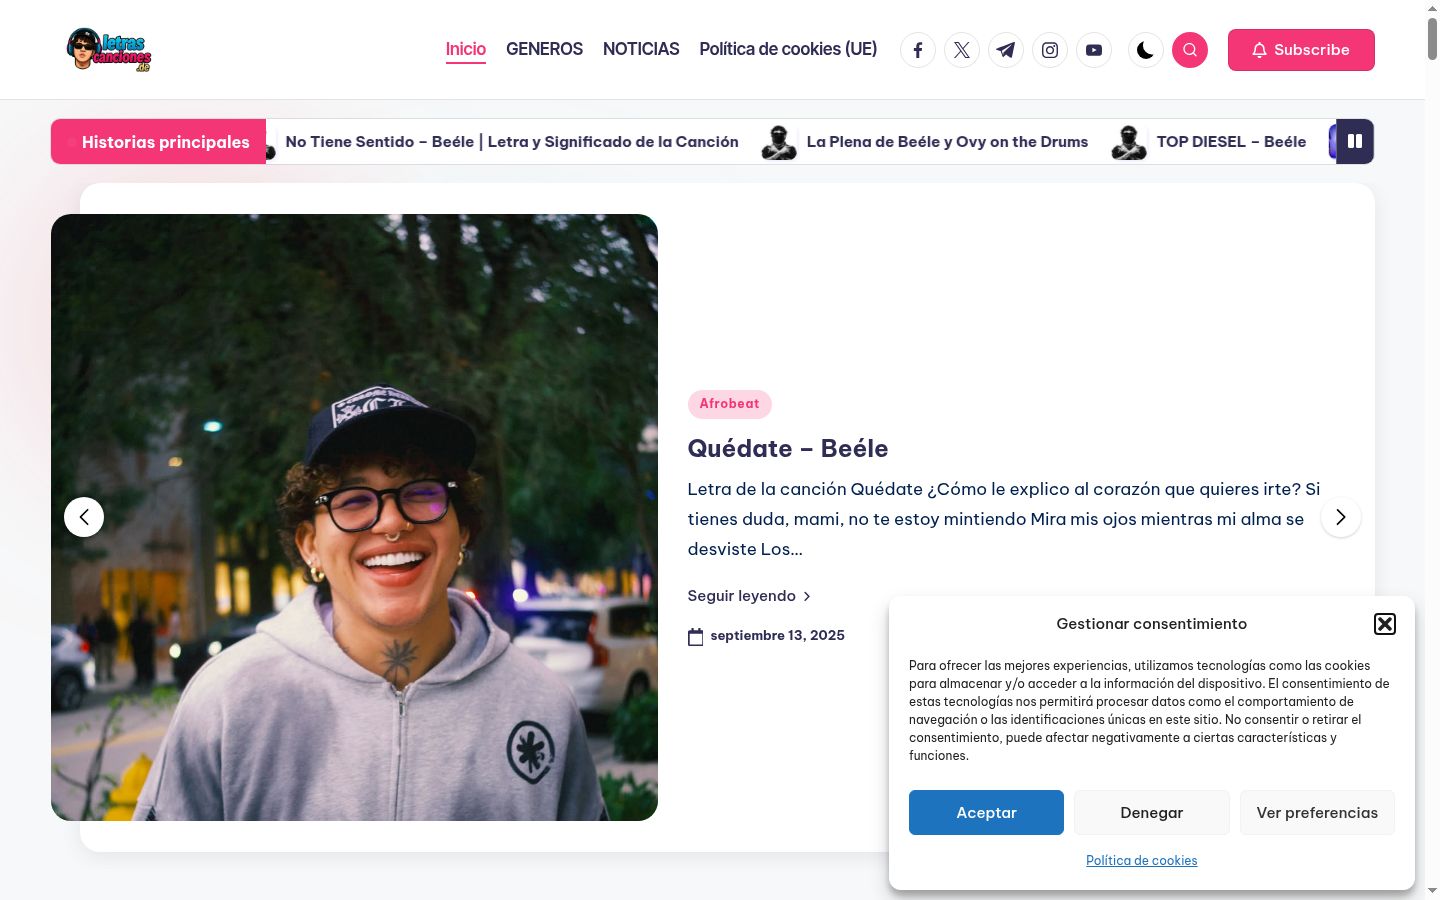Pause the Historias principales news ticker
The image size is (1440, 900).
1355,141
